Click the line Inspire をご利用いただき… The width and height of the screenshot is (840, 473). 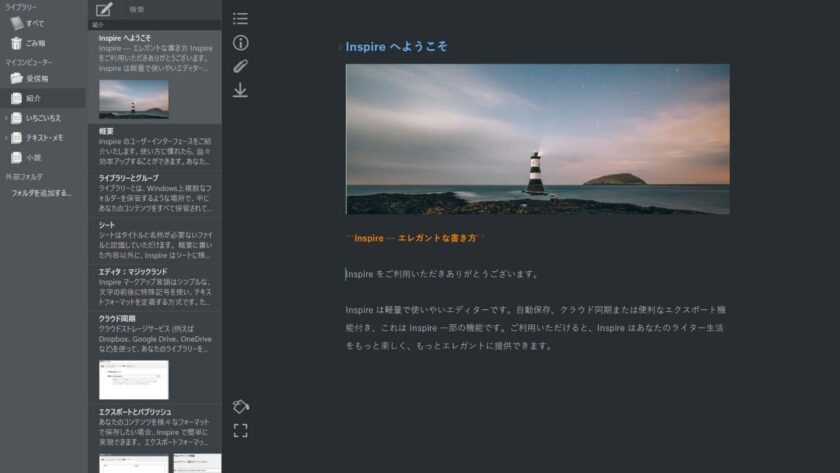click(x=442, y=274)
